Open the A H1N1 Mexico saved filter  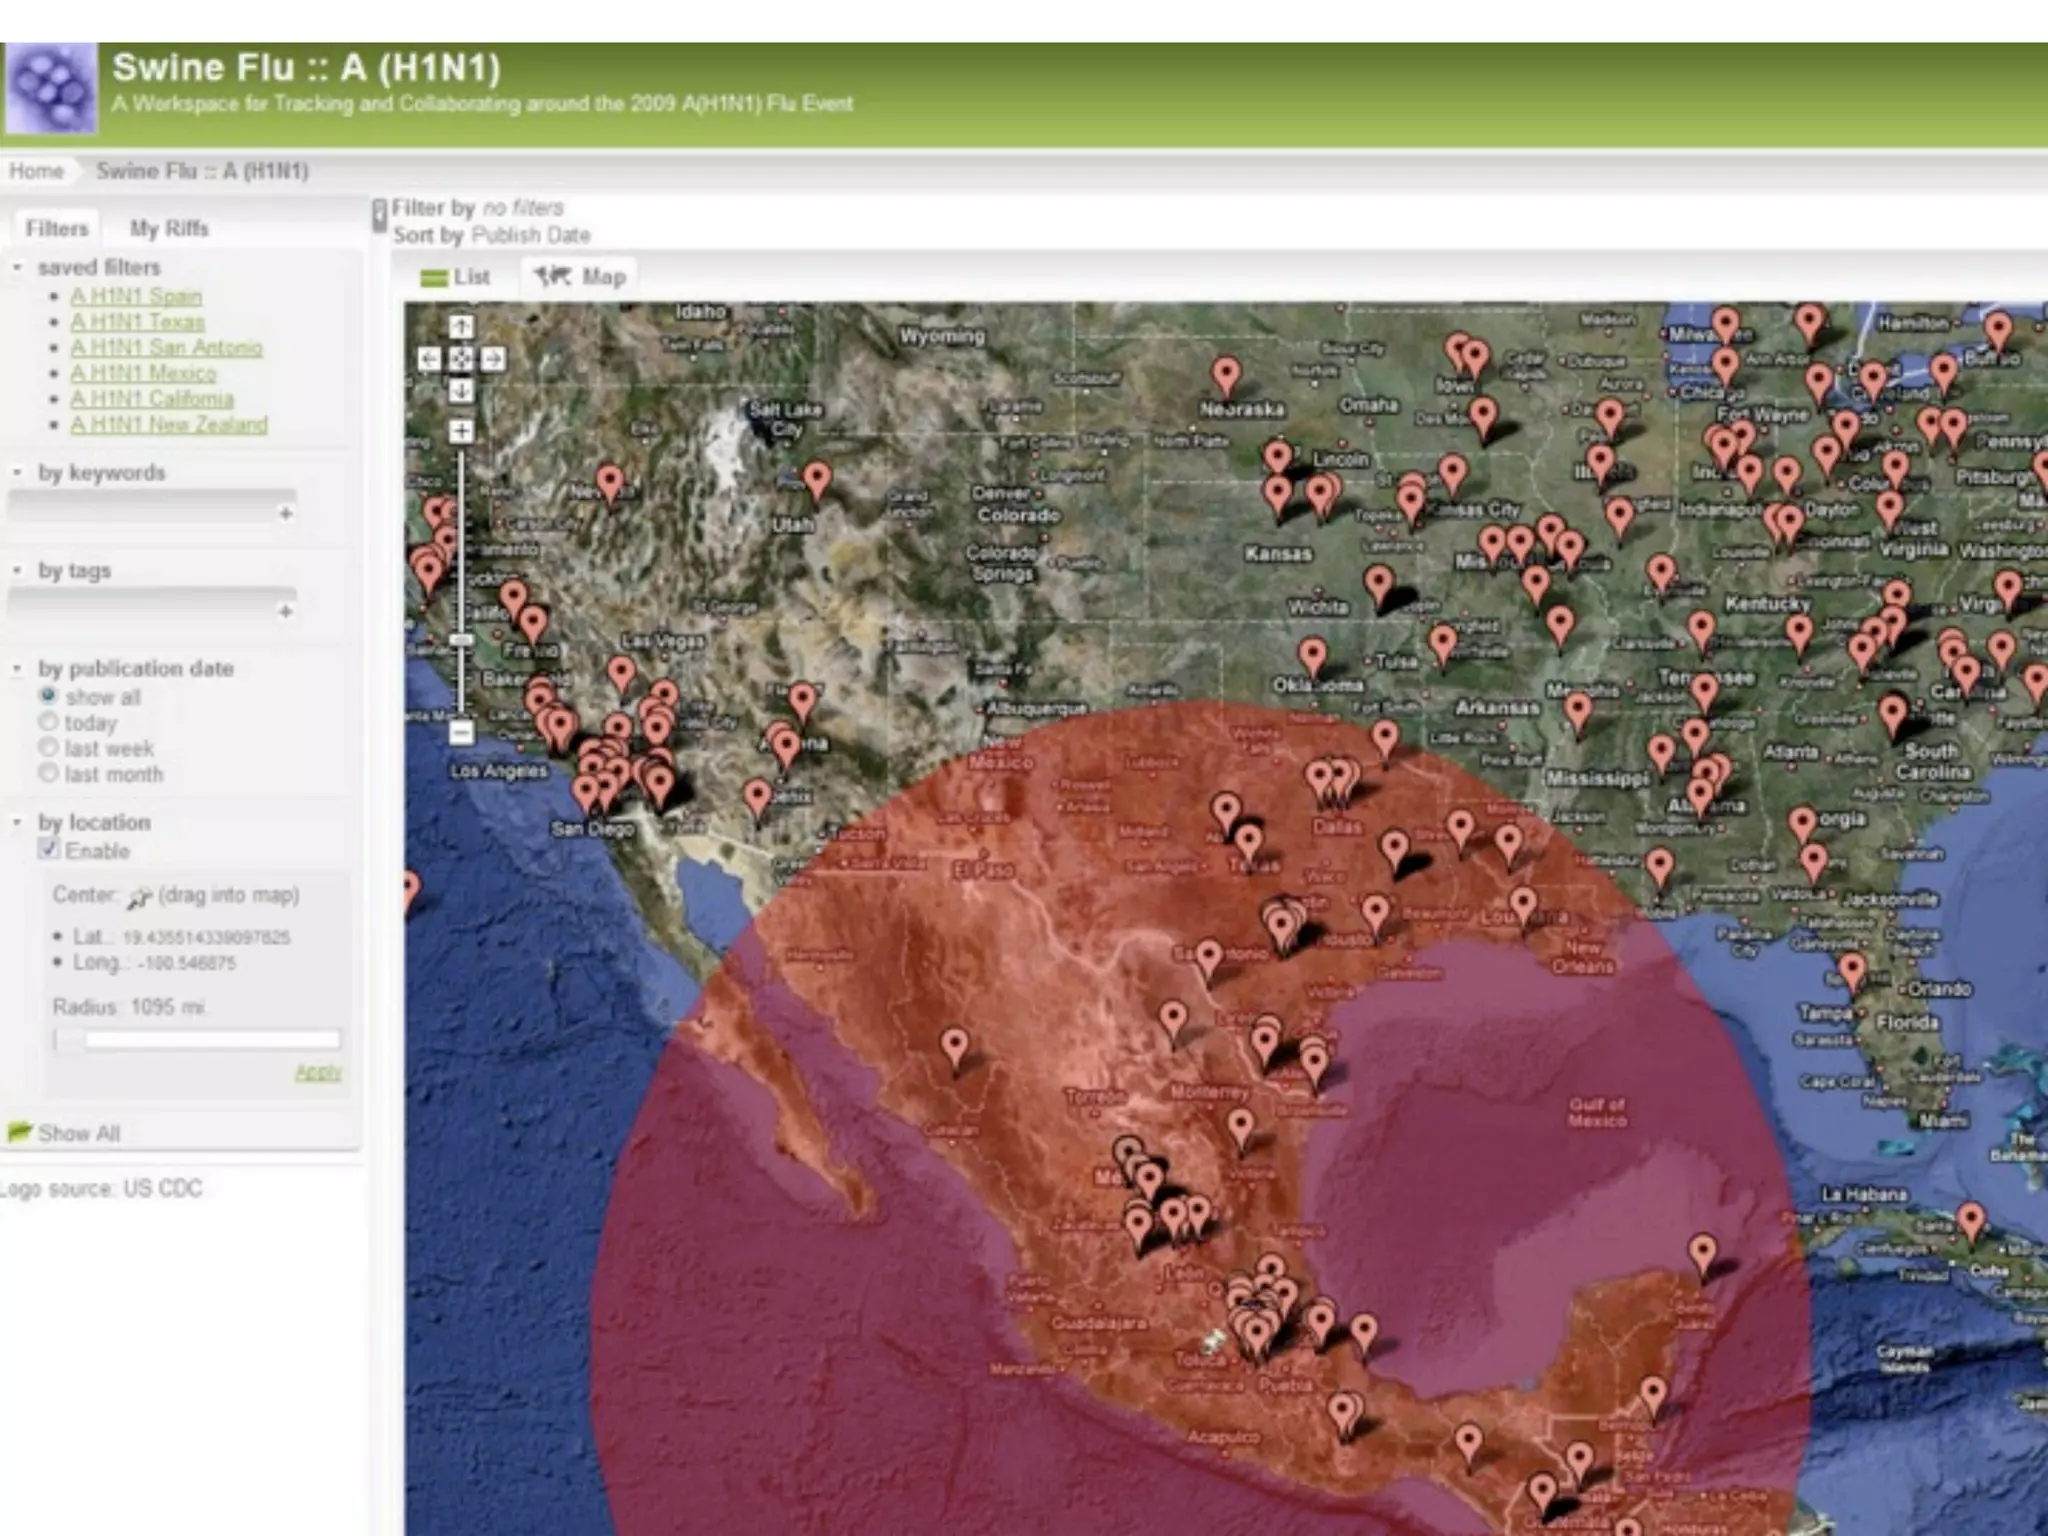click(x=143, y=373)
